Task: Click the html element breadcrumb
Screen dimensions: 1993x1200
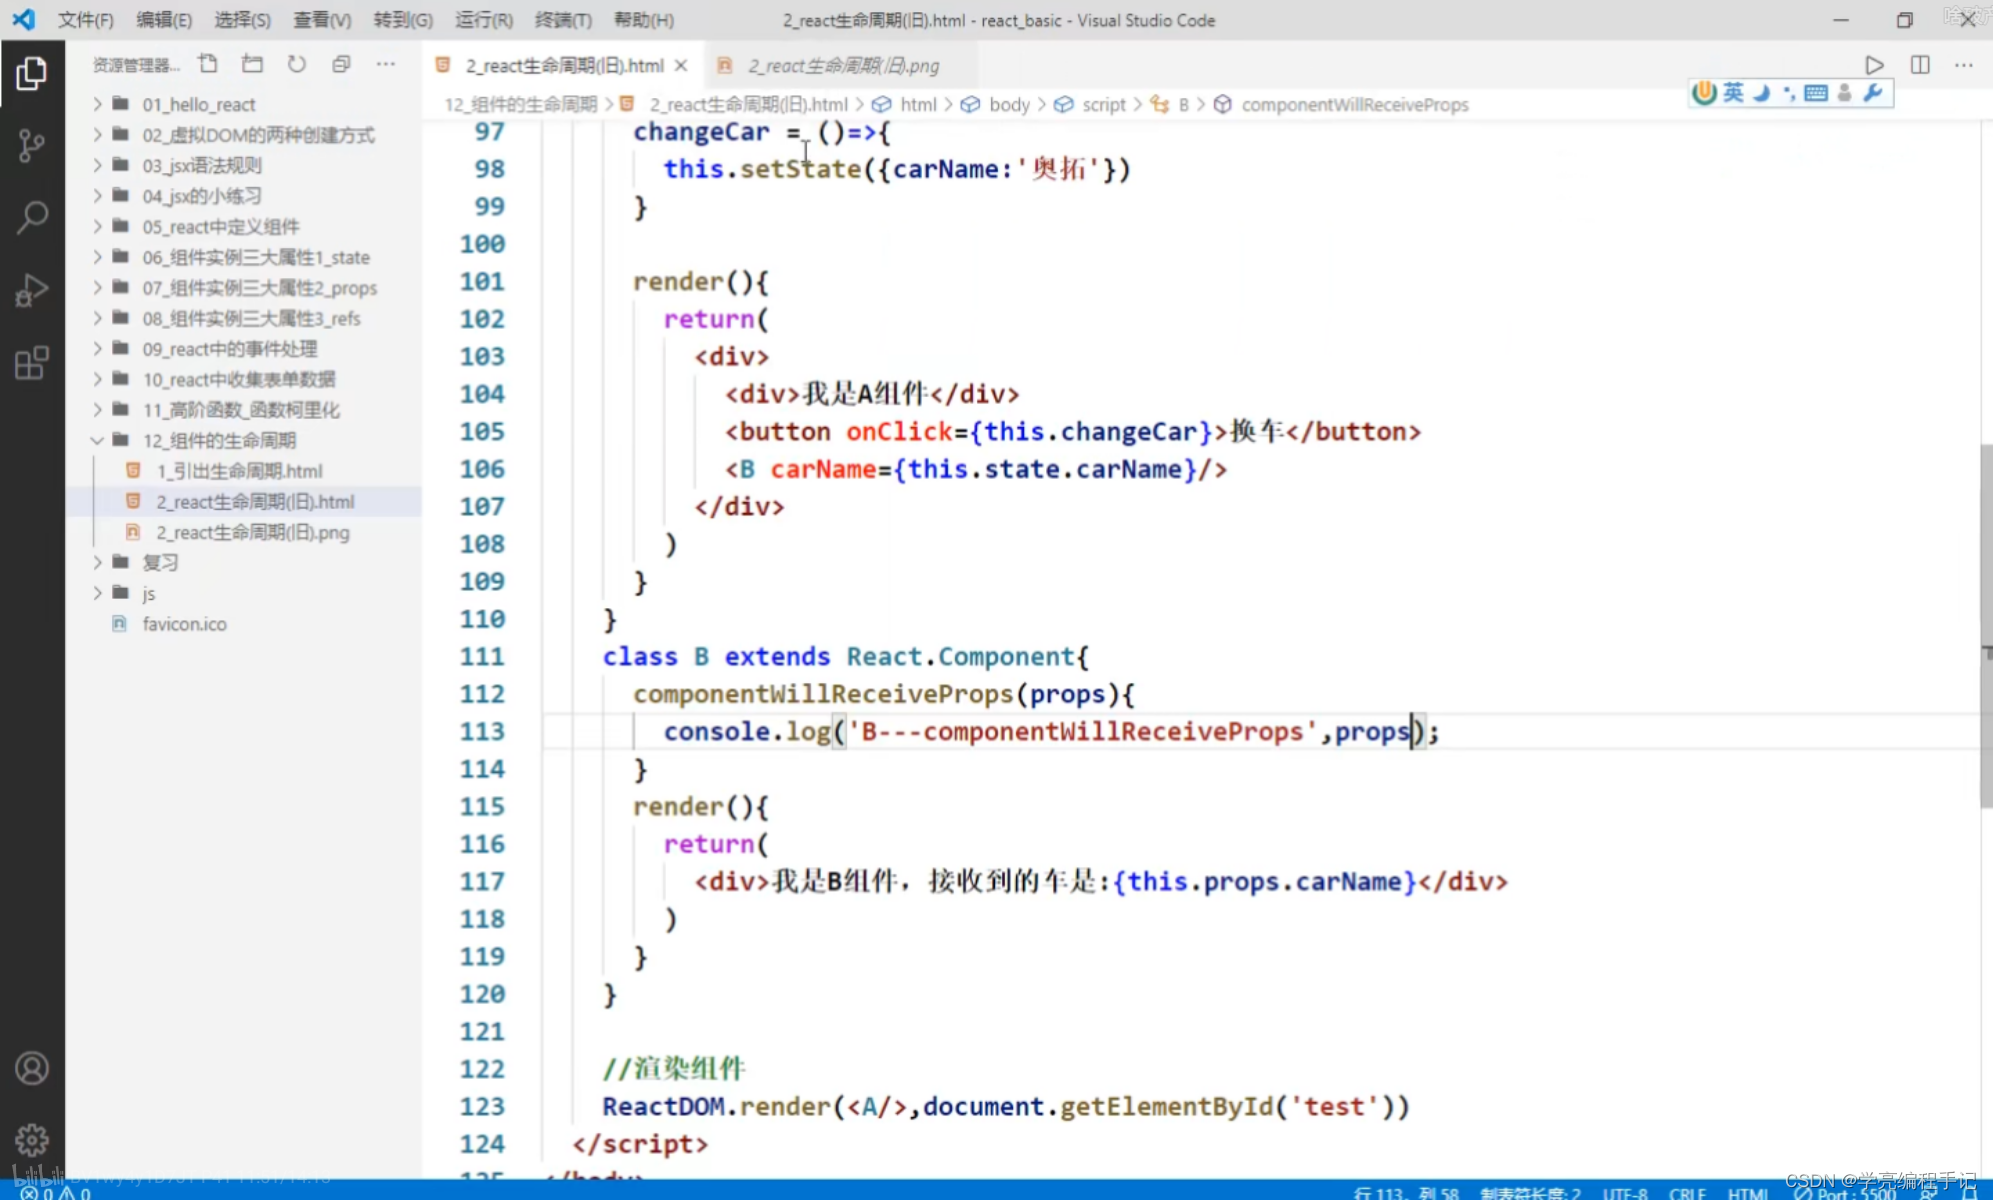Action: tap(918, 105)
